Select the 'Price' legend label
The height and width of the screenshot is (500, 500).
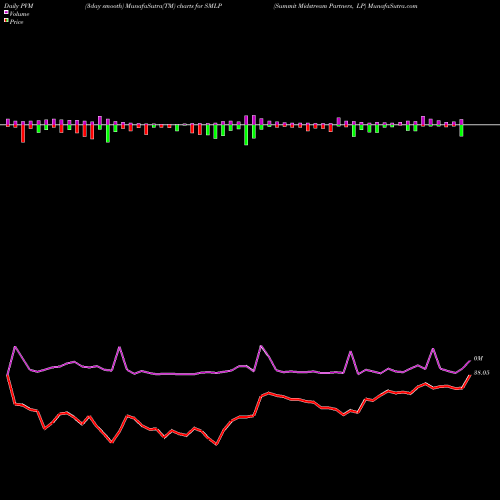[x=16, y=22]
